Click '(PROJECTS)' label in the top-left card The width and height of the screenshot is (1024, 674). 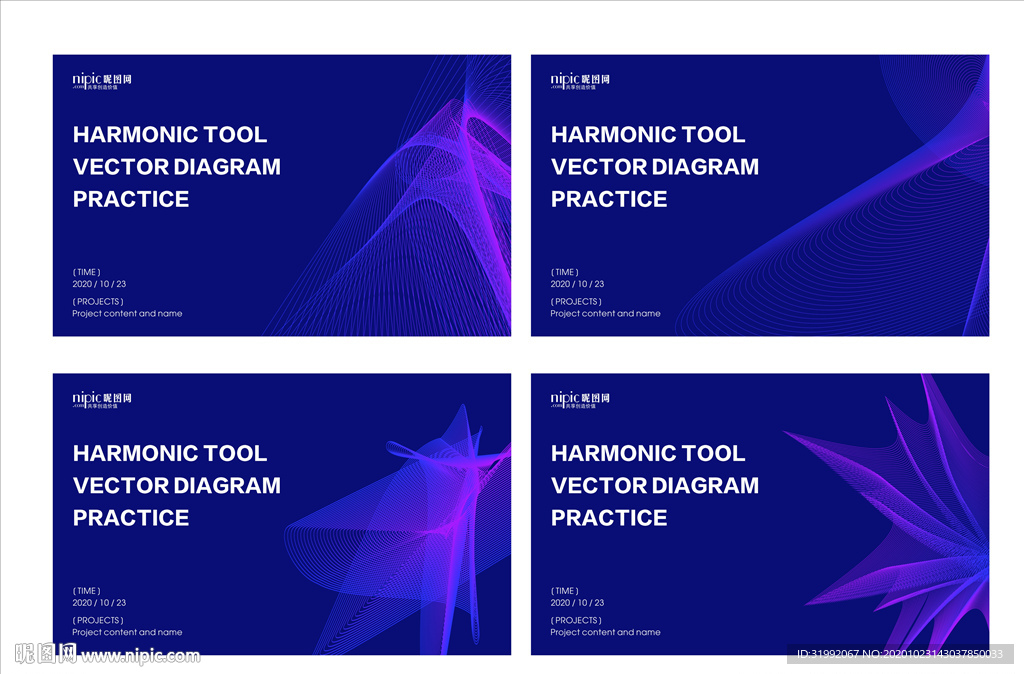(98, 302)
